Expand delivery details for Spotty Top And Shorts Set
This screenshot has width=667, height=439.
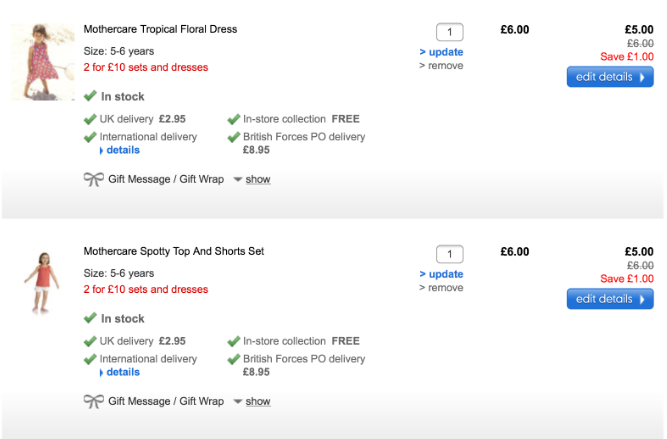pos(122,372)
